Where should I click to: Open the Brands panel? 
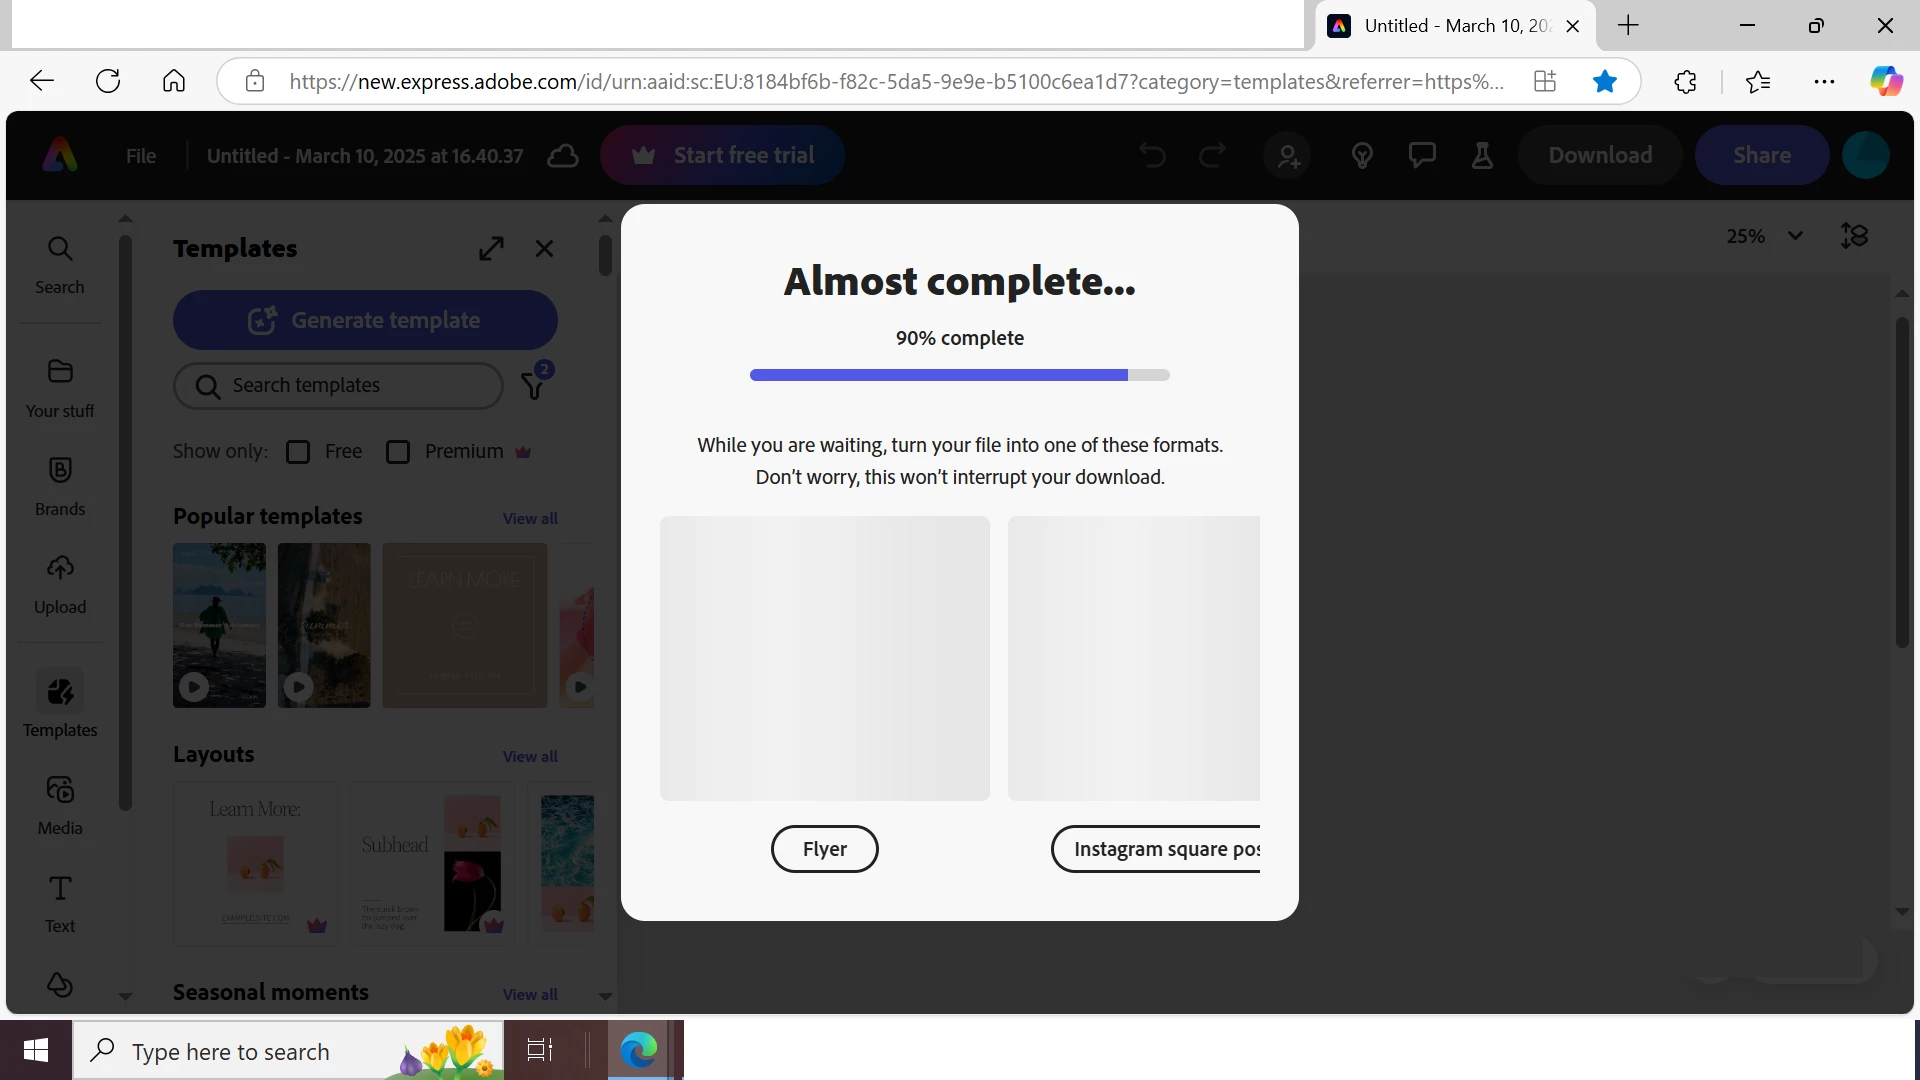coord(60,486)
